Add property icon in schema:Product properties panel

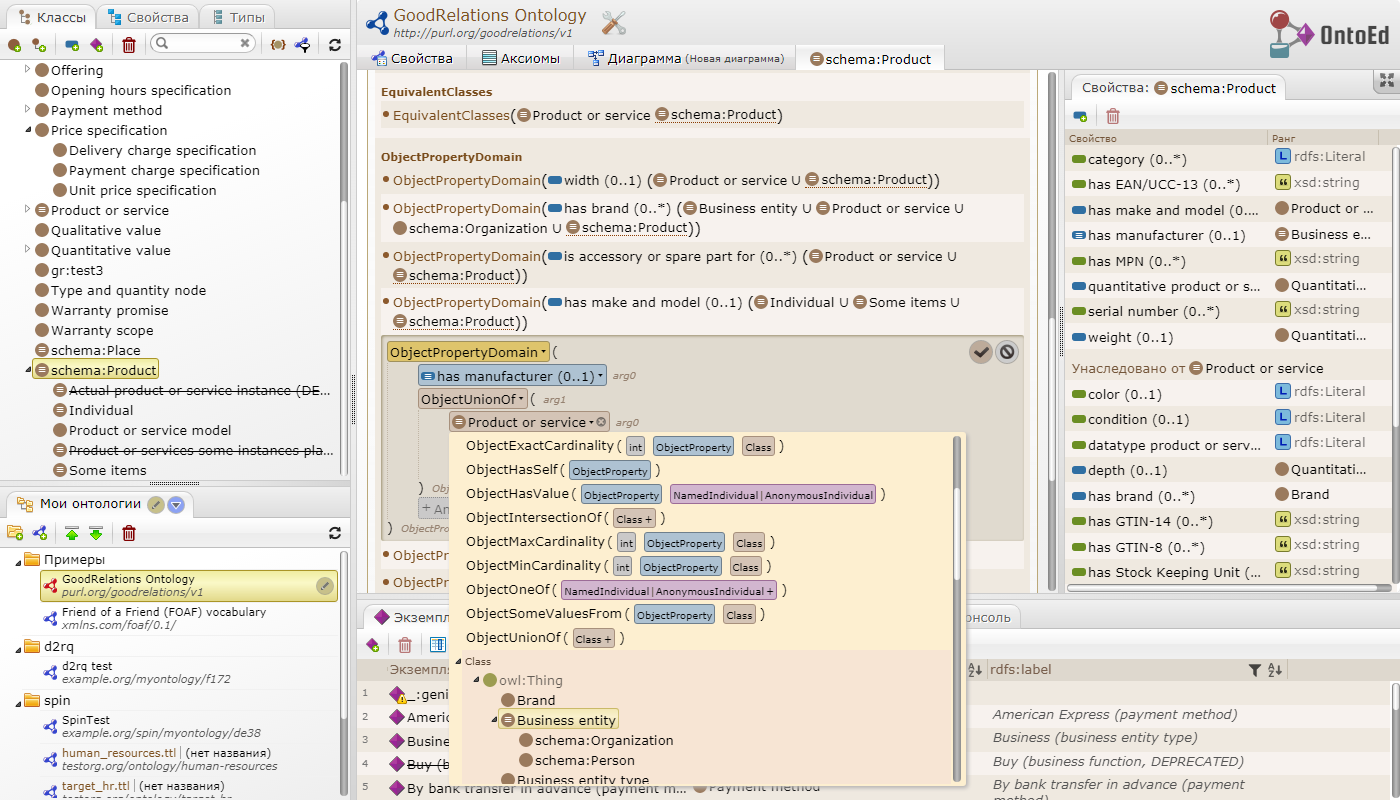coord(1081,116)
